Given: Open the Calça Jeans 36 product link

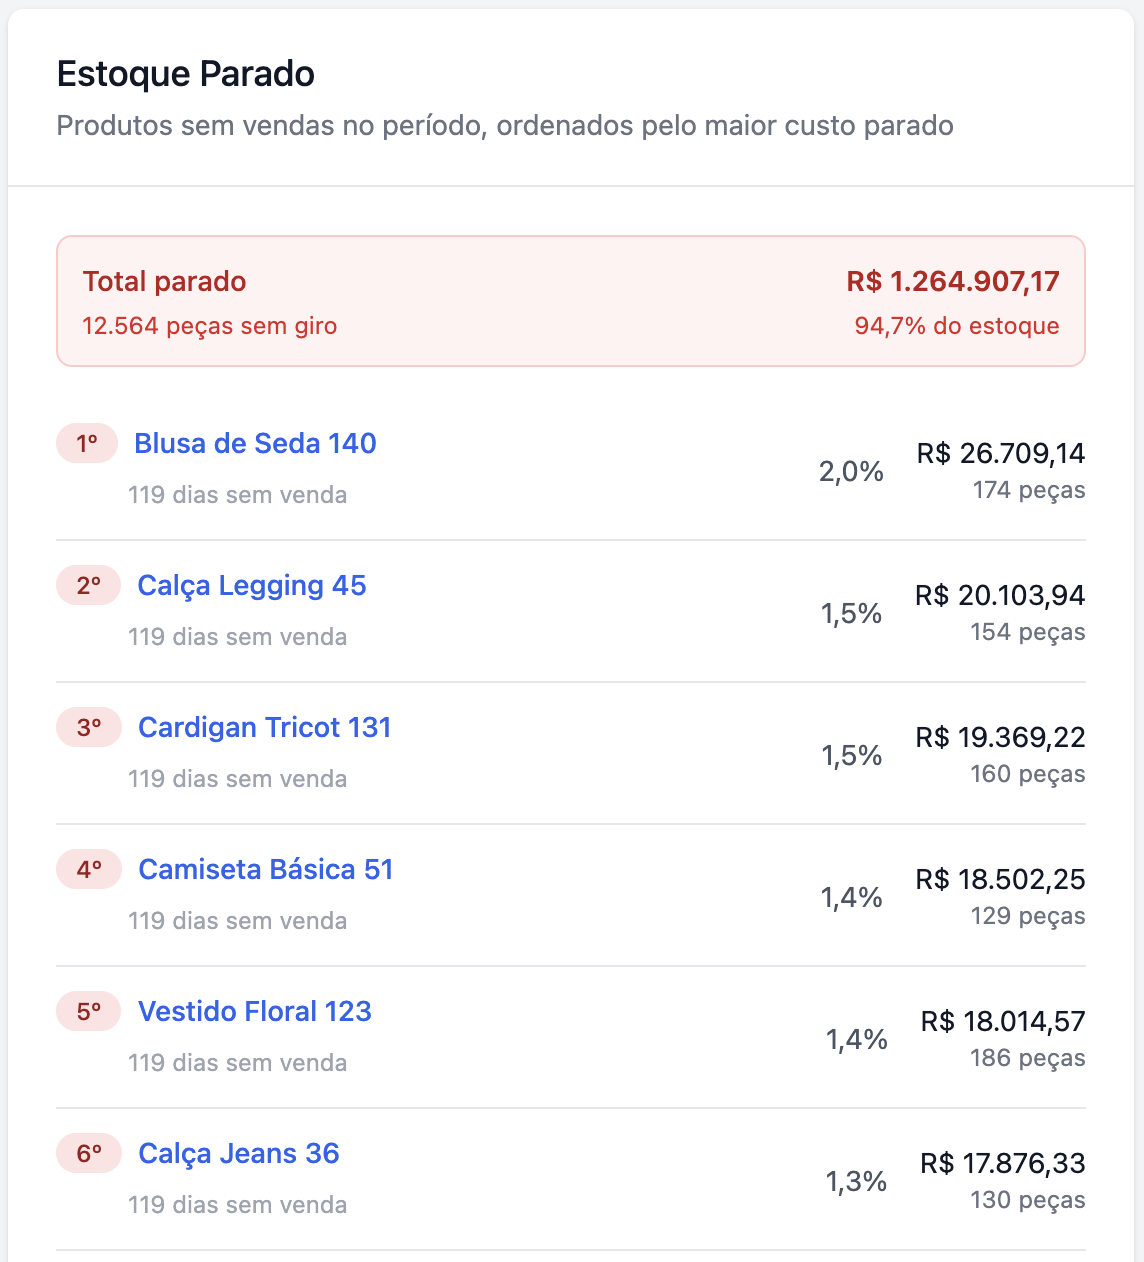Looking at the screenshot, I should 239,1153.
